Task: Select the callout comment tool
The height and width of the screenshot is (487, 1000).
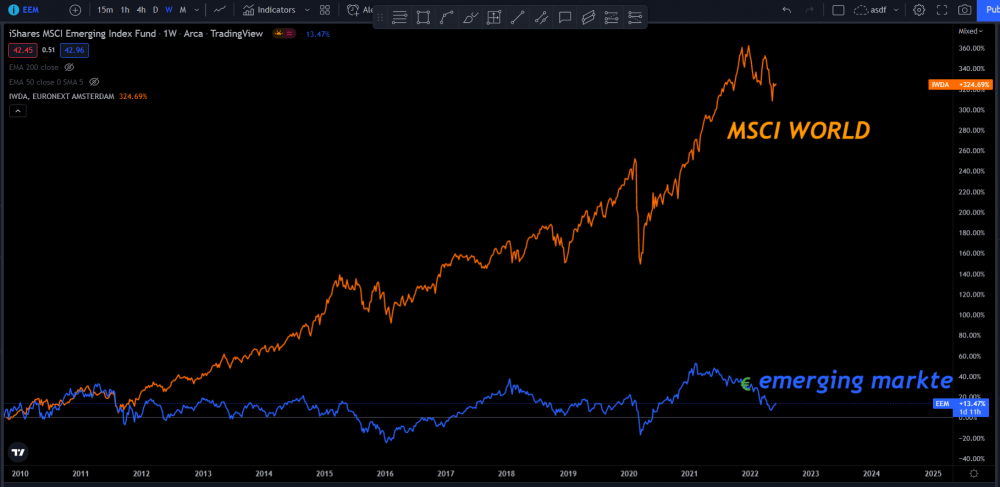Action: 564,18
